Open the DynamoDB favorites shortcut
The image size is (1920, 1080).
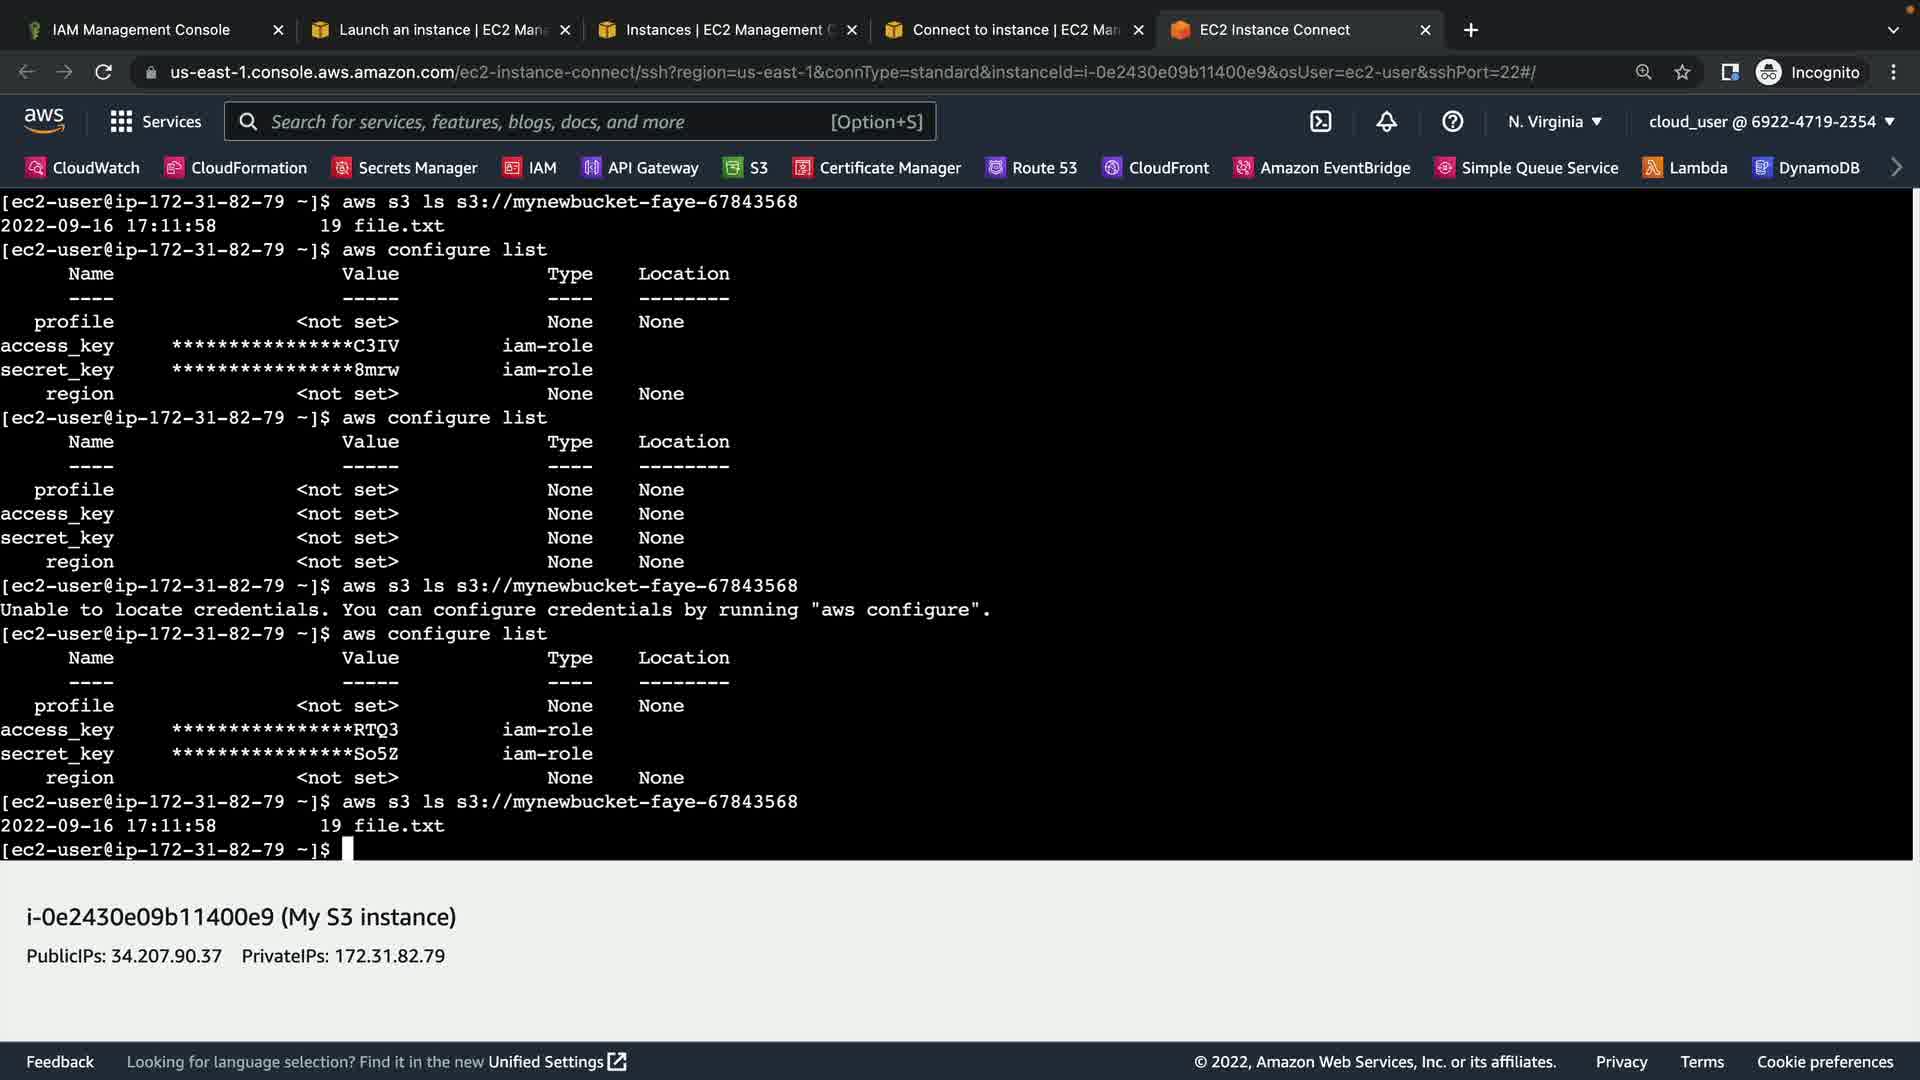pos(1806,167)
